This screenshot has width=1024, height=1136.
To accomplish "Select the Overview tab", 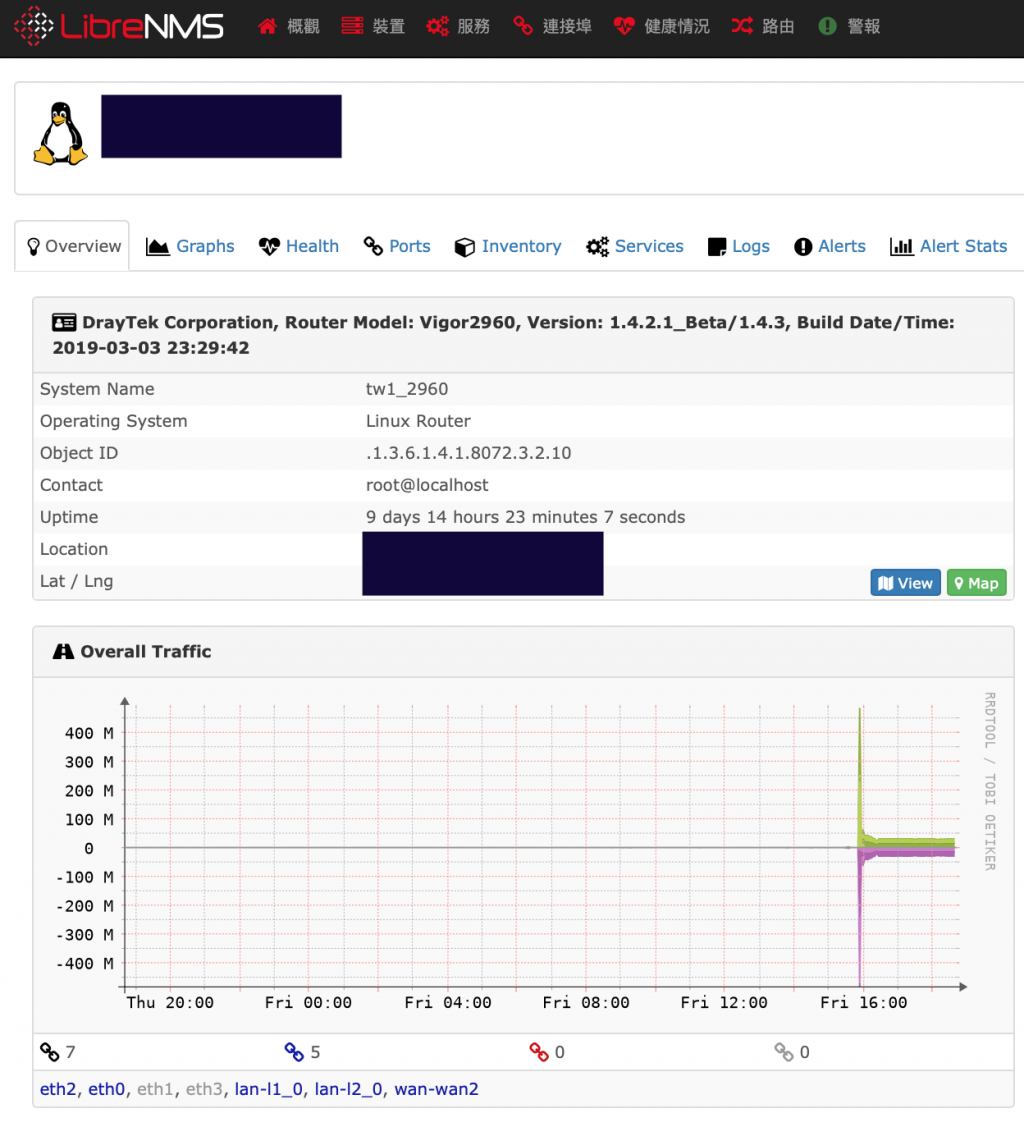I will pyautogui.click(x=72, y=246).
